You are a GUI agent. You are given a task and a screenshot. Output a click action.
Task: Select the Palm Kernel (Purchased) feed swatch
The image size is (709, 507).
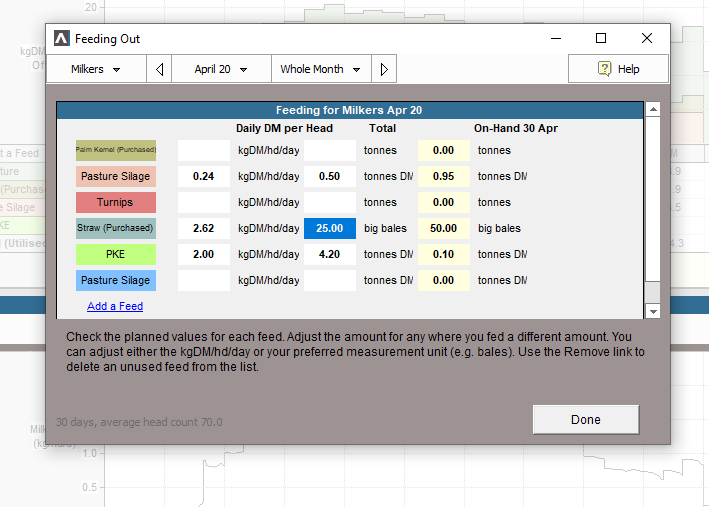click(x=116, y=150)
